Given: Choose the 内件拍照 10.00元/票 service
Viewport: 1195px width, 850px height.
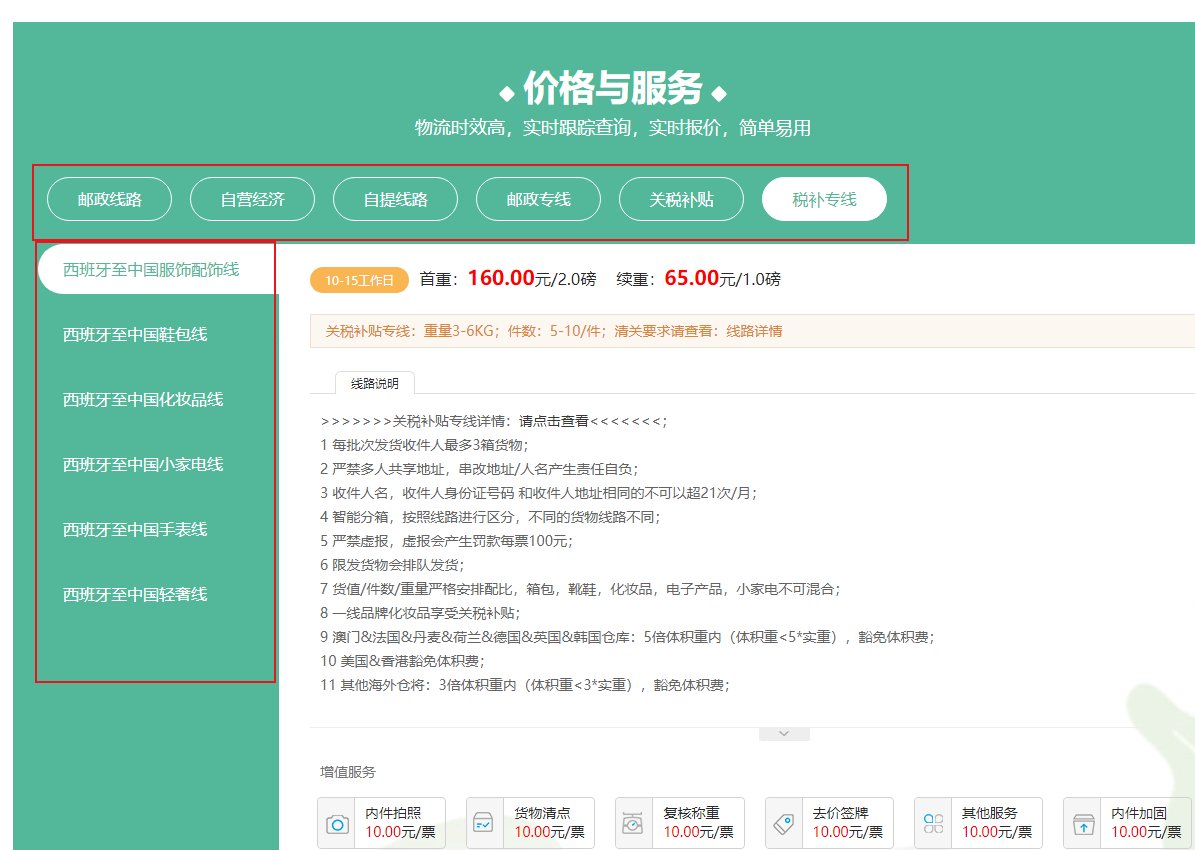Looking at the screenshot, I should (381, 823).
